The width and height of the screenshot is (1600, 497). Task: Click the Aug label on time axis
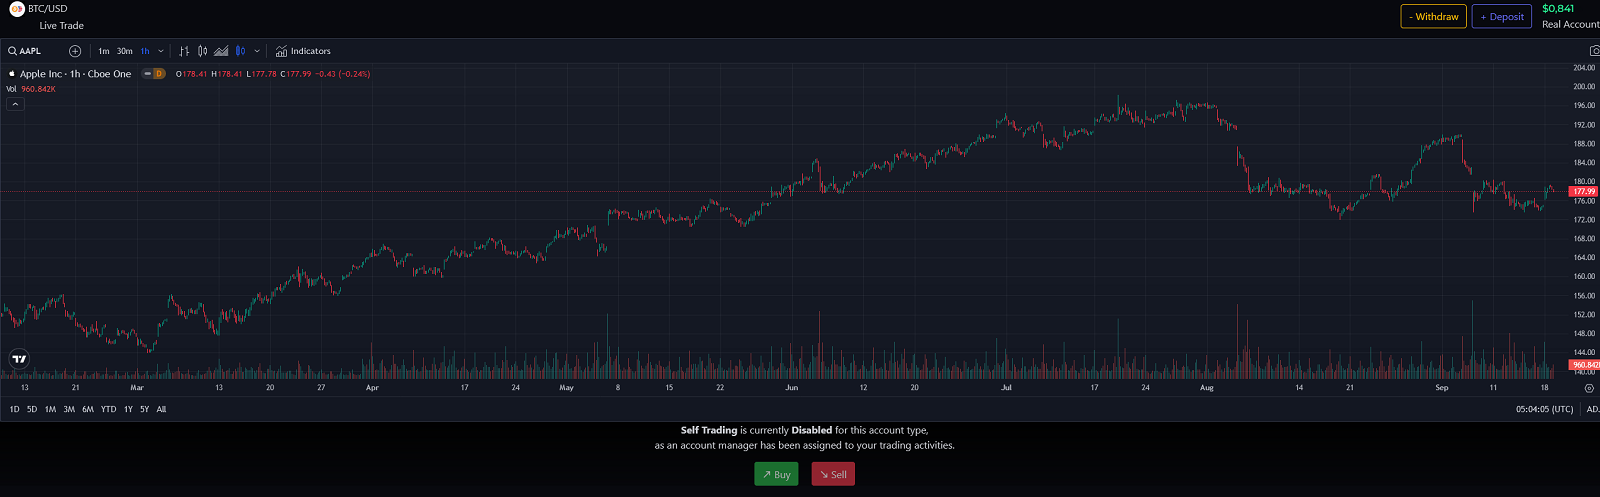[x=1207, y=388]
